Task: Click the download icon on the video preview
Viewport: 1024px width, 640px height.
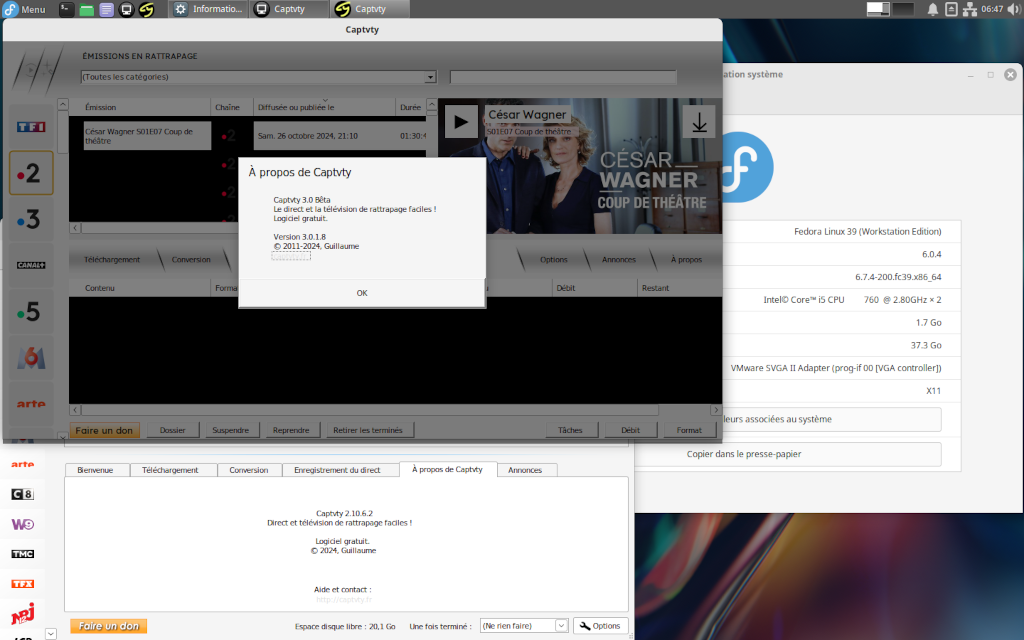Action: point(699,121)
